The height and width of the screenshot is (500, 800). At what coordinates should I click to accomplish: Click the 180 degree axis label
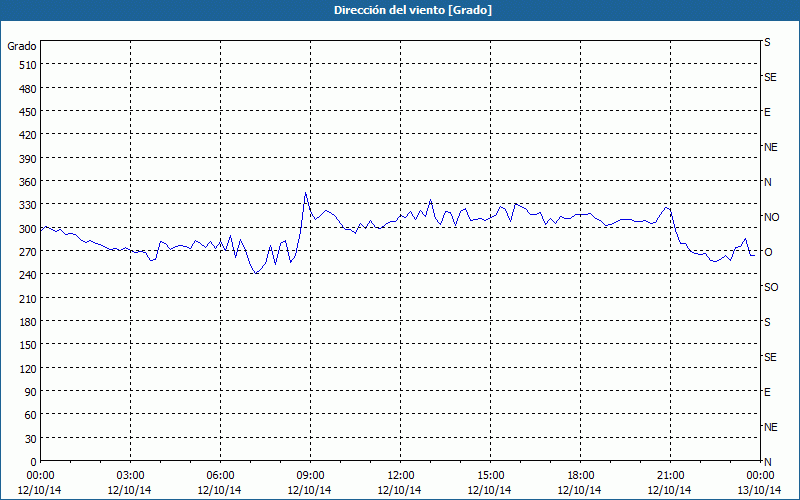pos(28,322)
